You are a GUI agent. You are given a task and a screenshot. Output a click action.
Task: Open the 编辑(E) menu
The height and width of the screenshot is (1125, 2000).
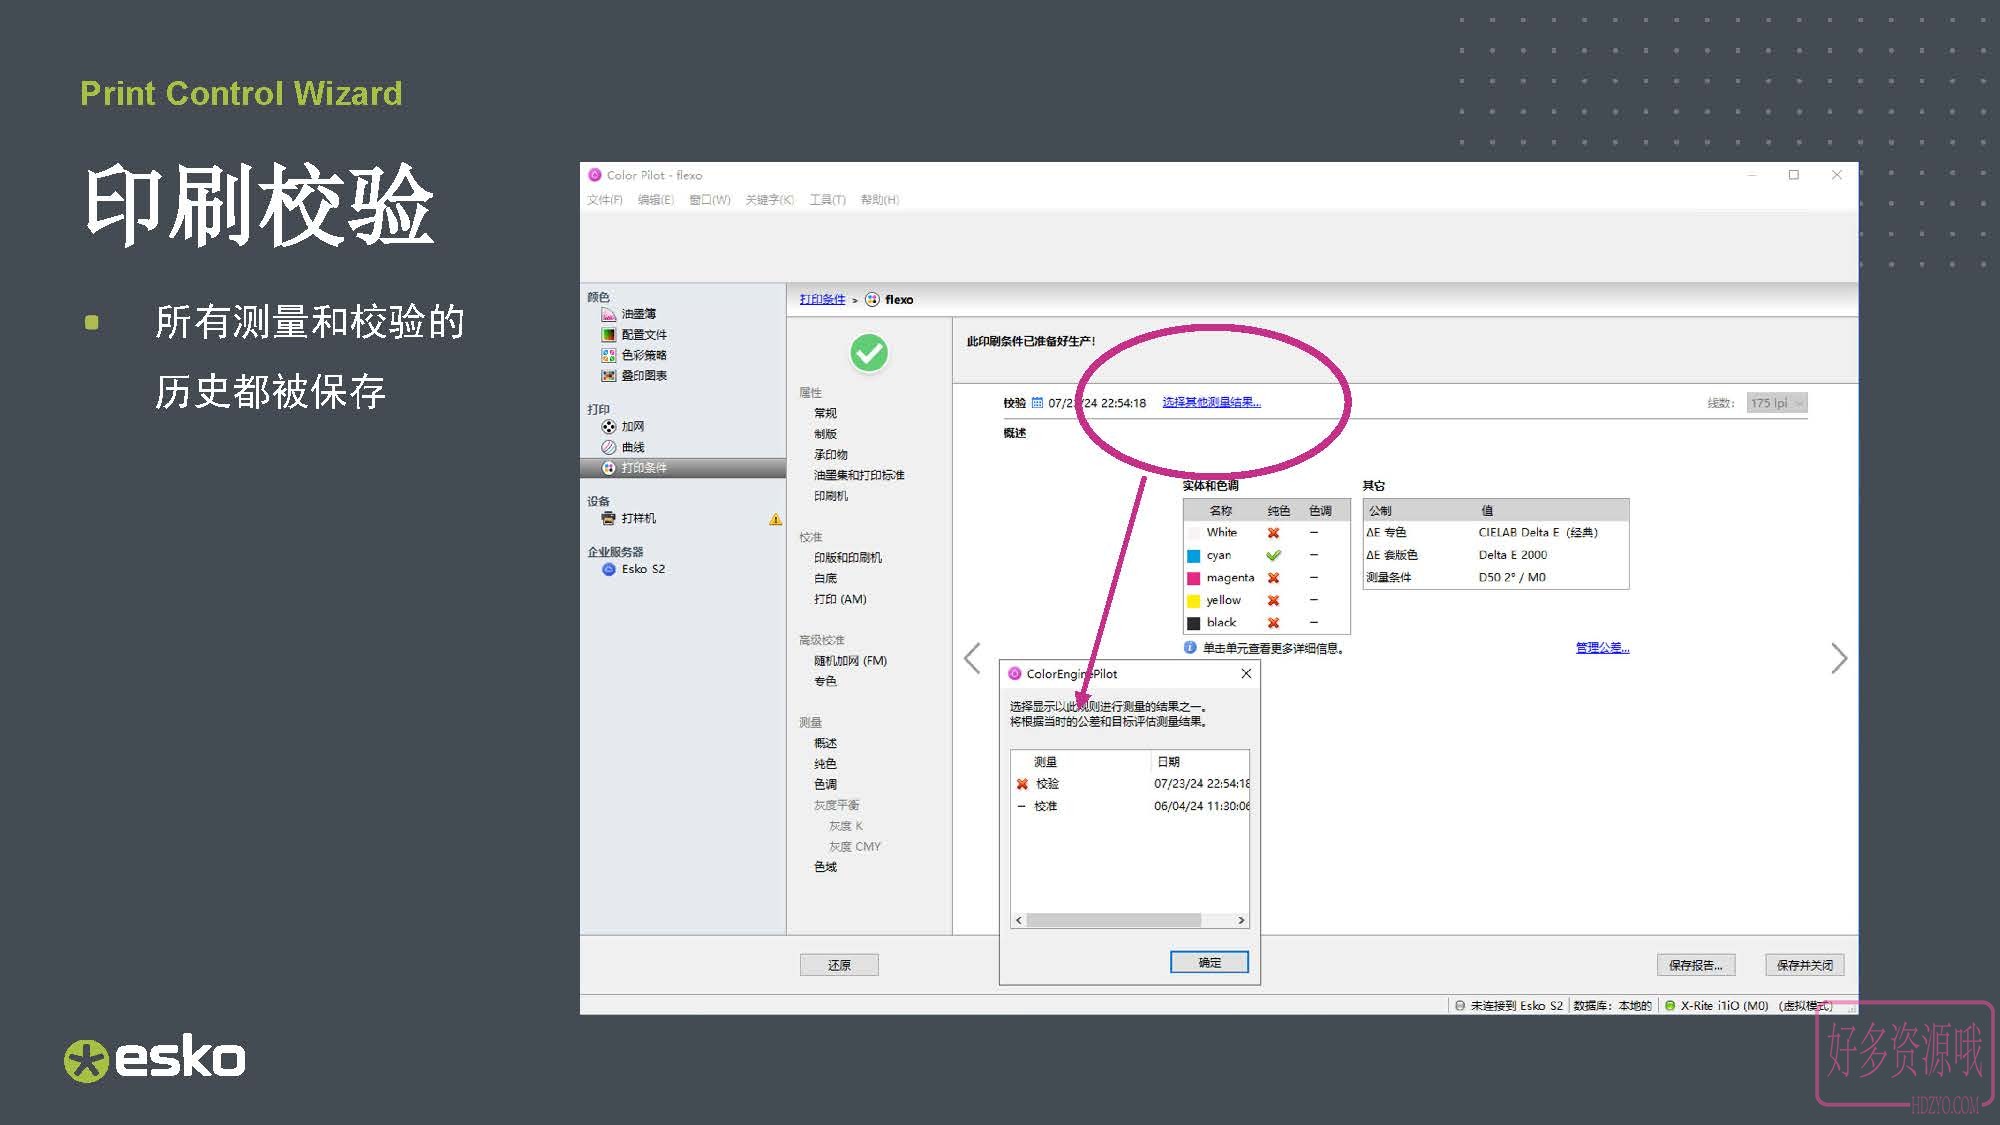click(x=656, y=200)
